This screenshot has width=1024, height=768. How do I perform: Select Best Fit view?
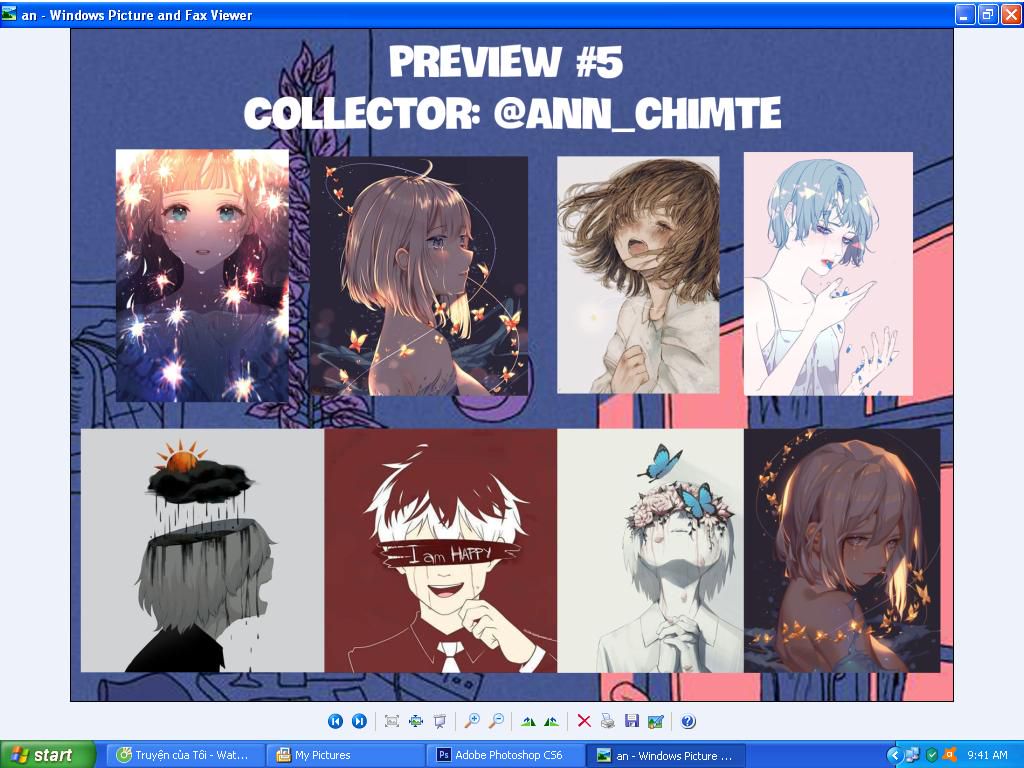click(392, 721)
